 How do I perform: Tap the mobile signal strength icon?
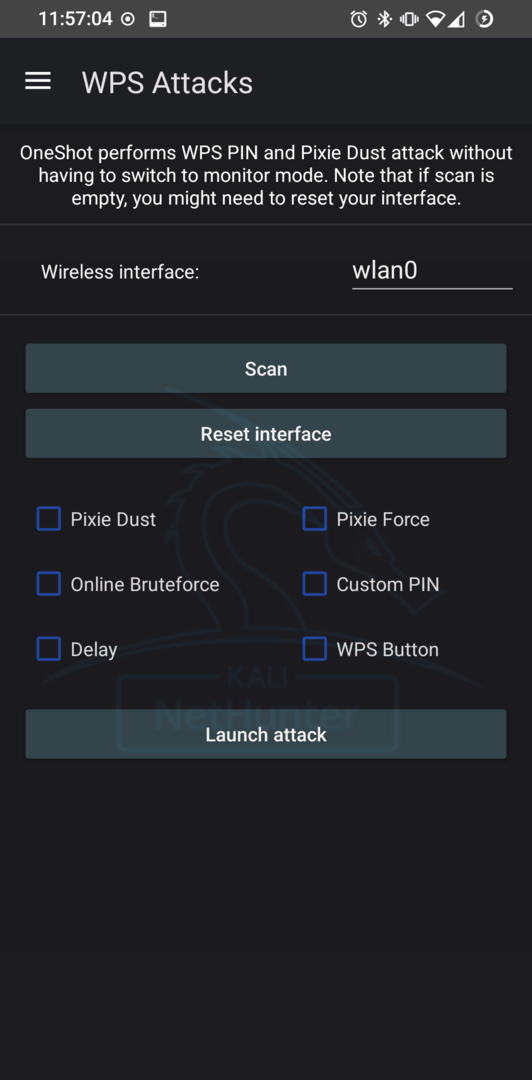click(456, 19)
